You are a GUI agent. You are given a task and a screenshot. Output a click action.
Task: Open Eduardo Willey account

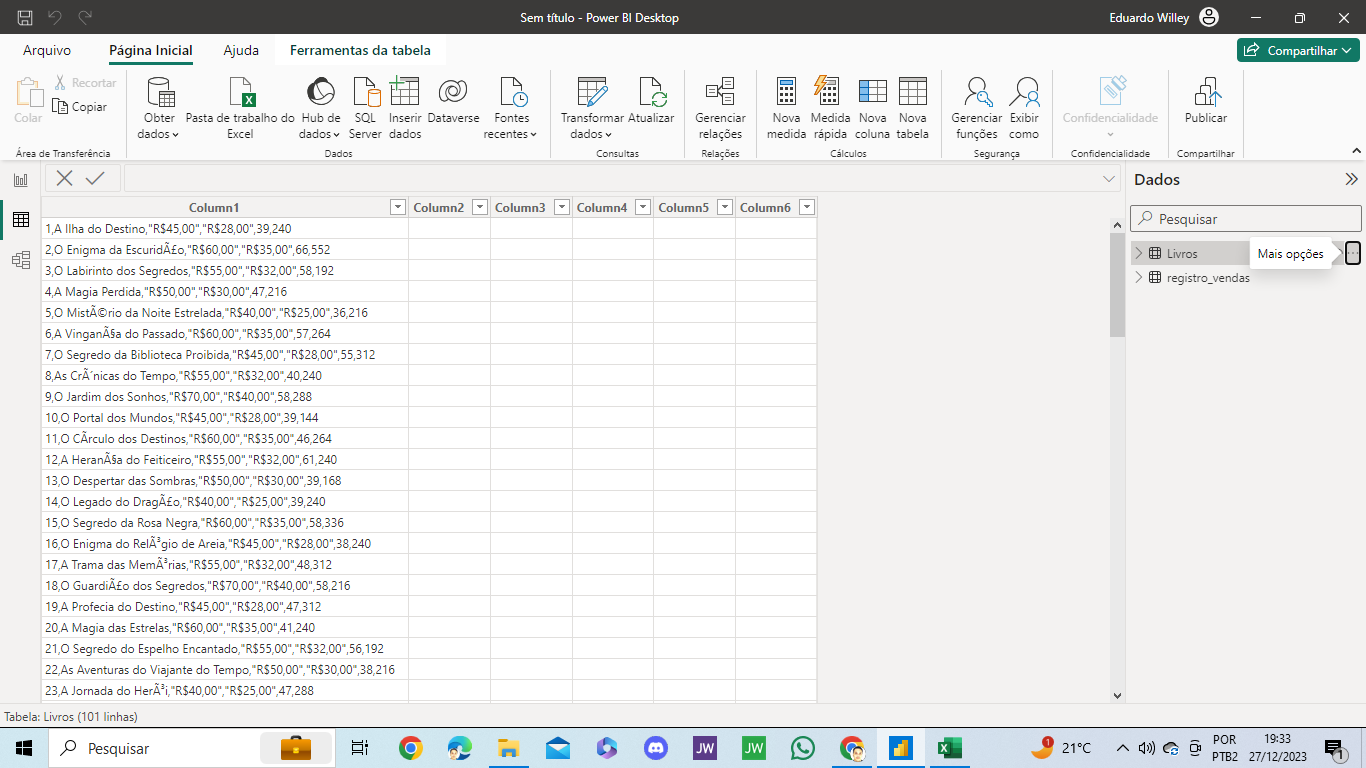point(1165,18)
